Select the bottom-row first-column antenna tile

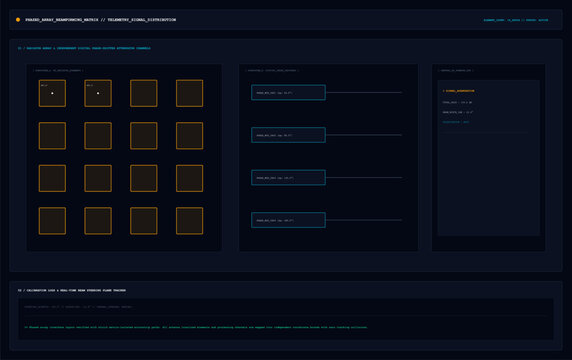(52, 221)
